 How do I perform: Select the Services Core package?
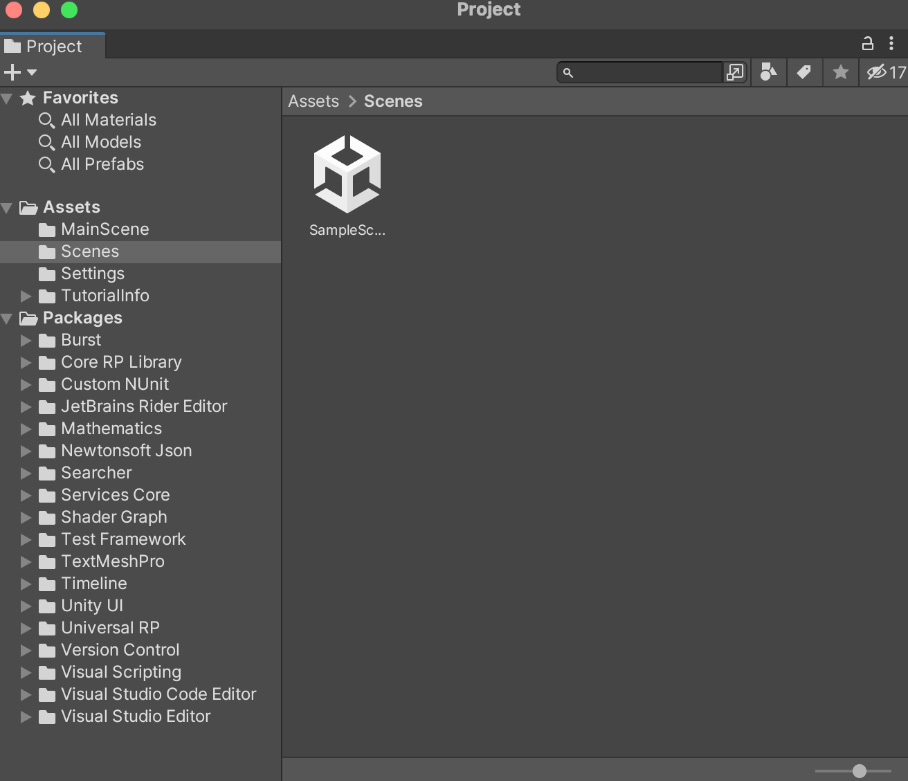[x=140, y=495]
